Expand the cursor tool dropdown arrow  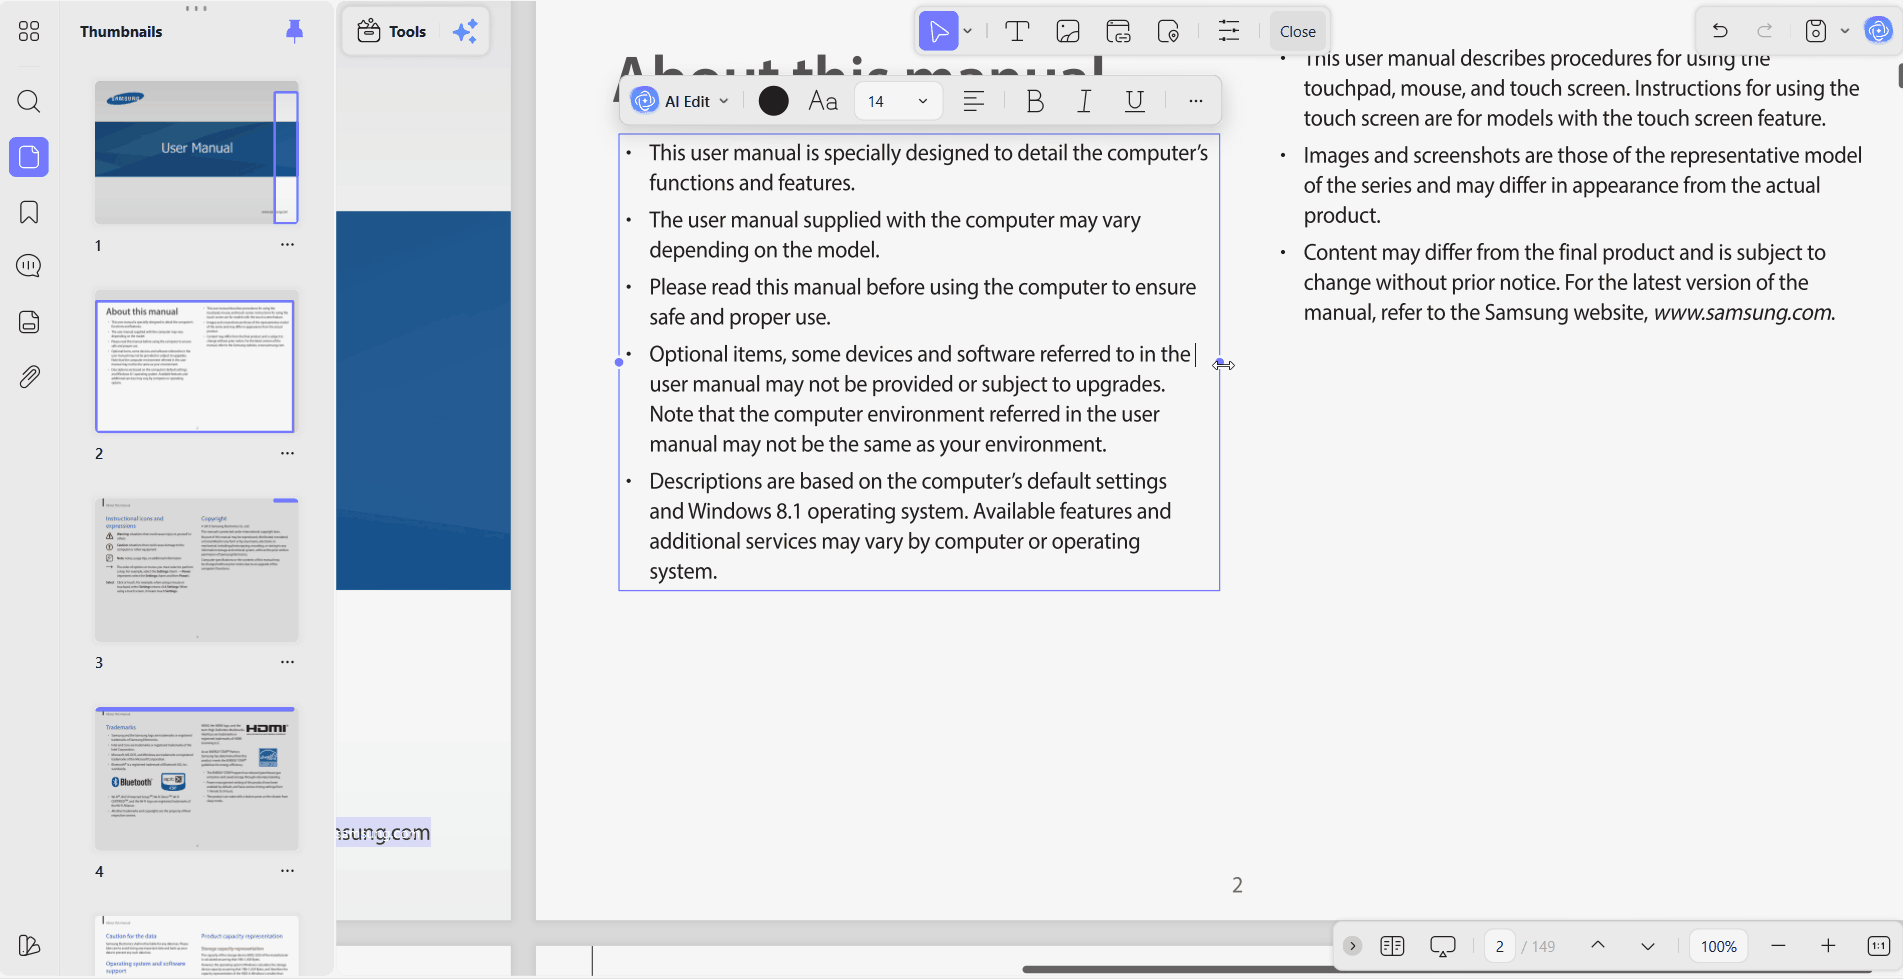pyautogui.click(x=968, y=32)
